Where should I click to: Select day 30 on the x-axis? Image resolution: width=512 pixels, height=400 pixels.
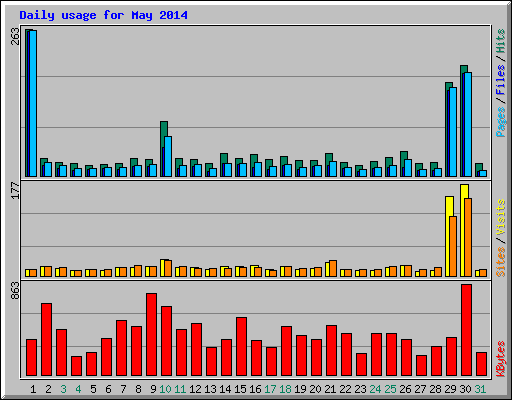(x=465, y=389)
